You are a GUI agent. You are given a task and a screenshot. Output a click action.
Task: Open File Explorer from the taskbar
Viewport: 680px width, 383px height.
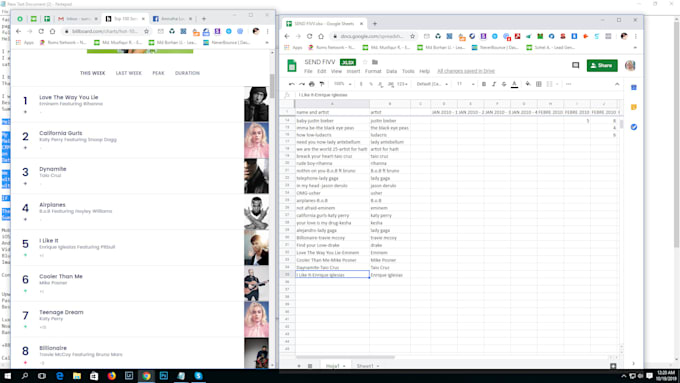pyautogui.click(x=77, y=376)
